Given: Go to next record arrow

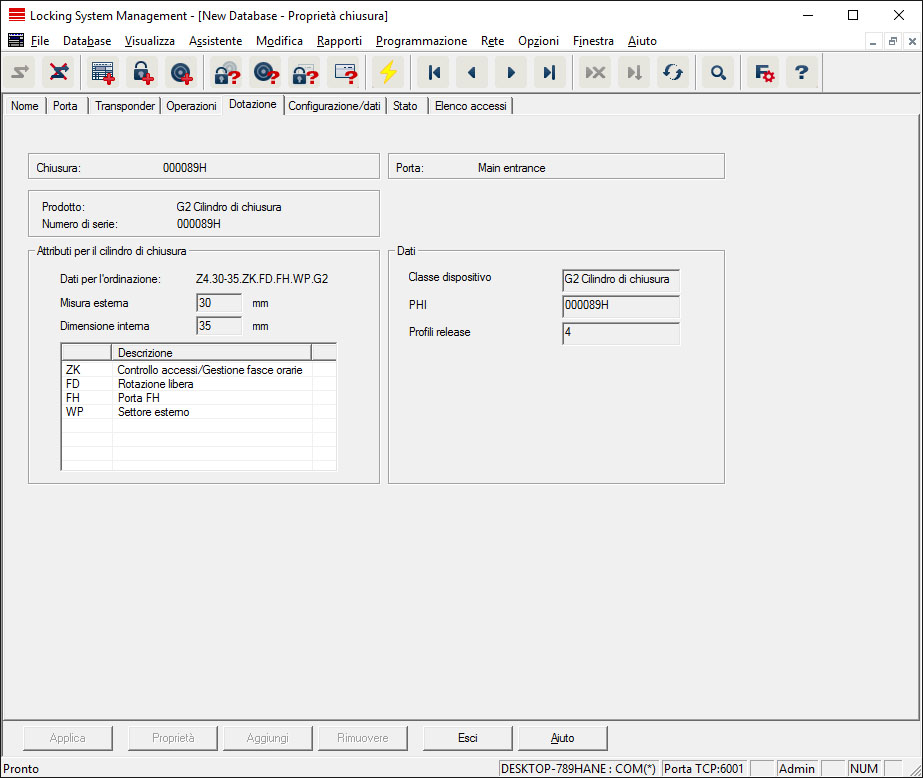Looking at the screenshot, I should [511, 73].
